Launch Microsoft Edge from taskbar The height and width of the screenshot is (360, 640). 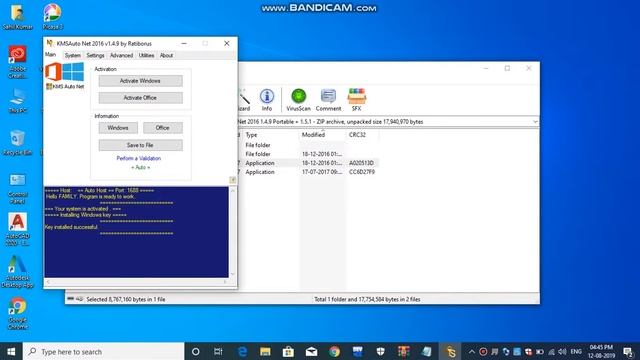[242, 351]
